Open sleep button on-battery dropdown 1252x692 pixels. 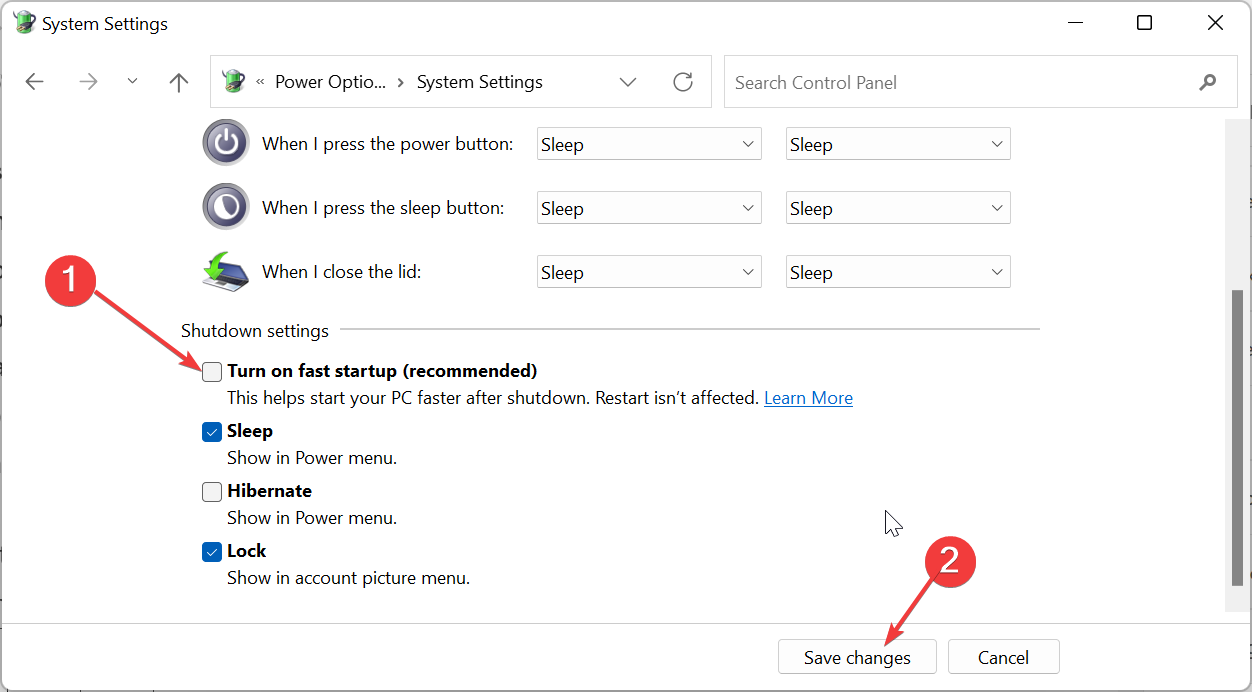coord(649,208)
